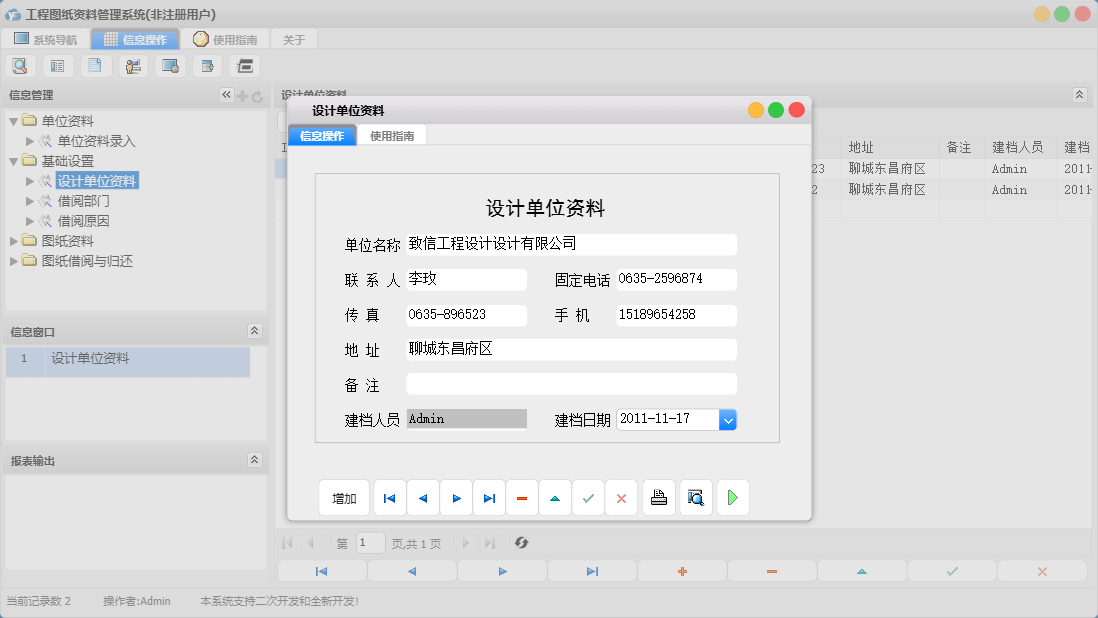Confirm the record with the green checkmark
1098x618 pixels.
(x=588, y=497)
